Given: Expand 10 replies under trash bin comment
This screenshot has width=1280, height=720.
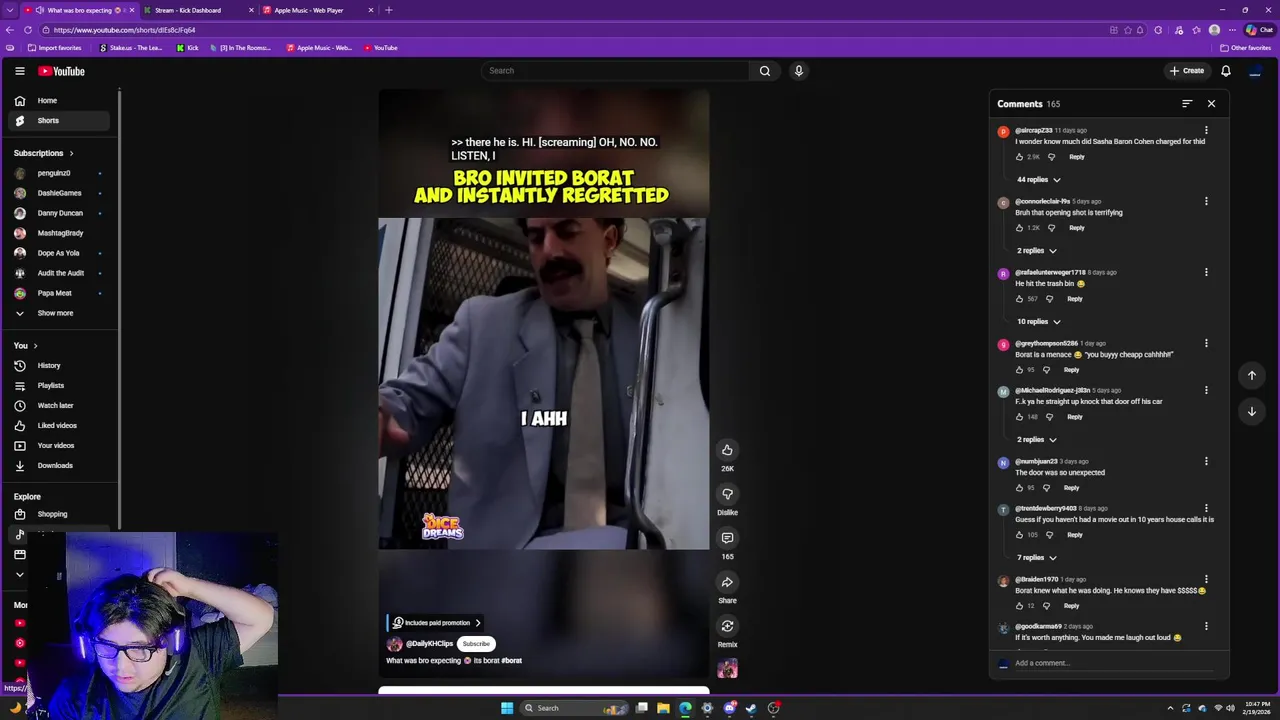Looking at the screenshot, I should tap(1039, 322).
